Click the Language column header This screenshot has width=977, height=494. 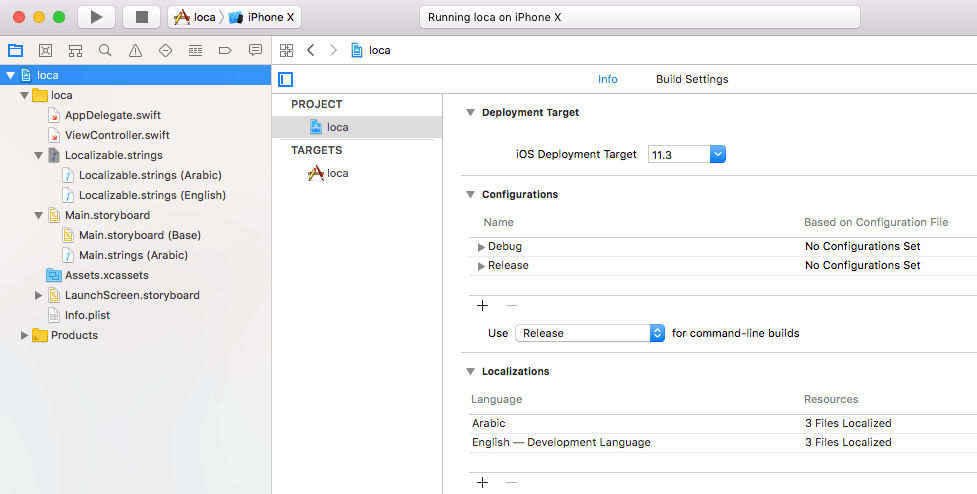(497, 399)
